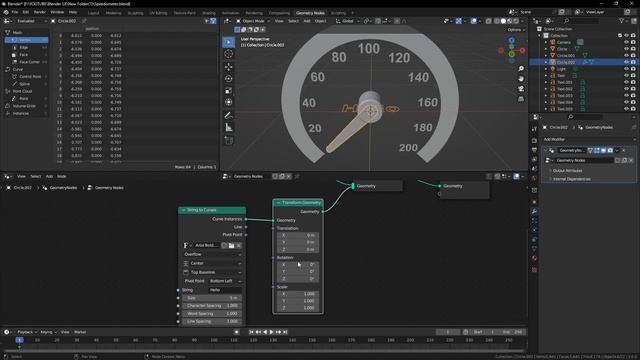The width and height of the screenshot is (640, 360).
Task: Open the Modifiers wrench tab in Properties
Action: coord(534,211)
